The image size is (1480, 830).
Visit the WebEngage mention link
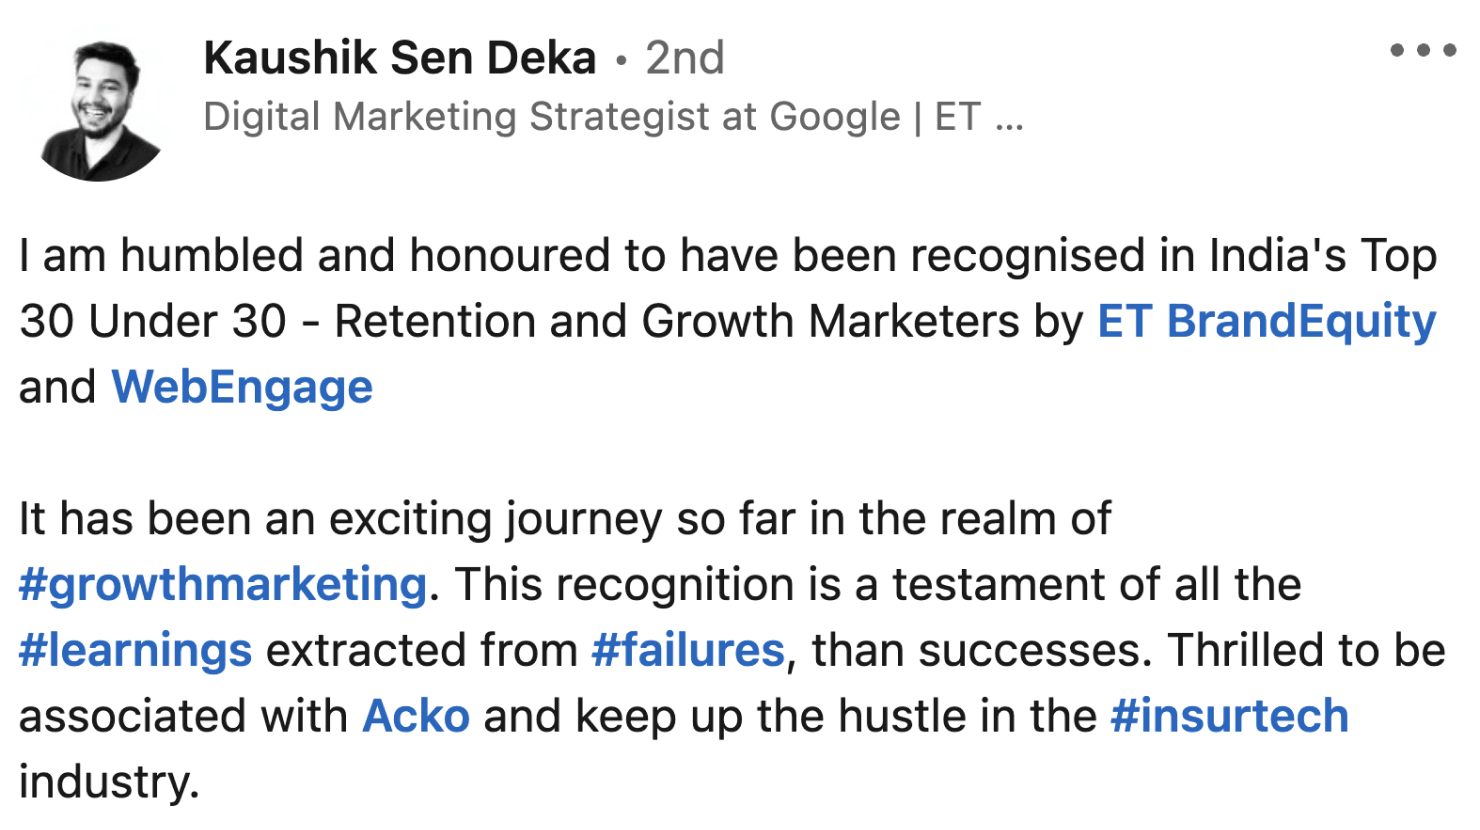[242, 387]
